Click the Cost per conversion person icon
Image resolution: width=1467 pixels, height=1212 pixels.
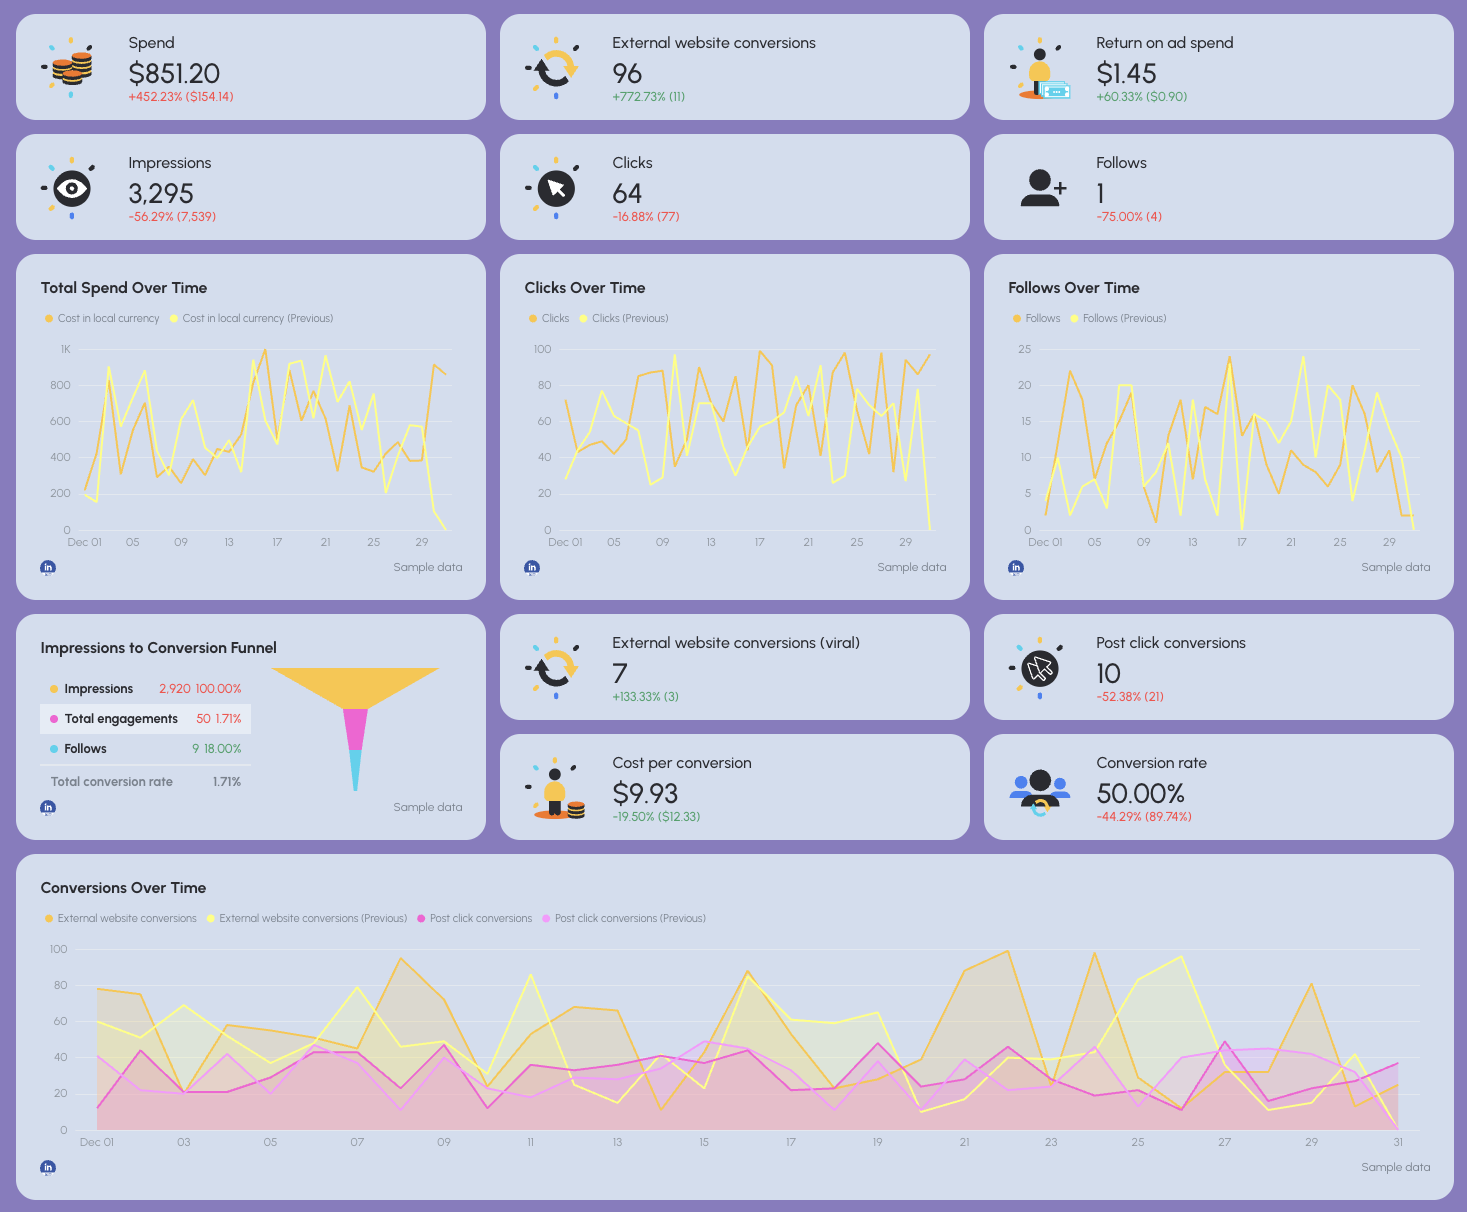click(553, 787)
